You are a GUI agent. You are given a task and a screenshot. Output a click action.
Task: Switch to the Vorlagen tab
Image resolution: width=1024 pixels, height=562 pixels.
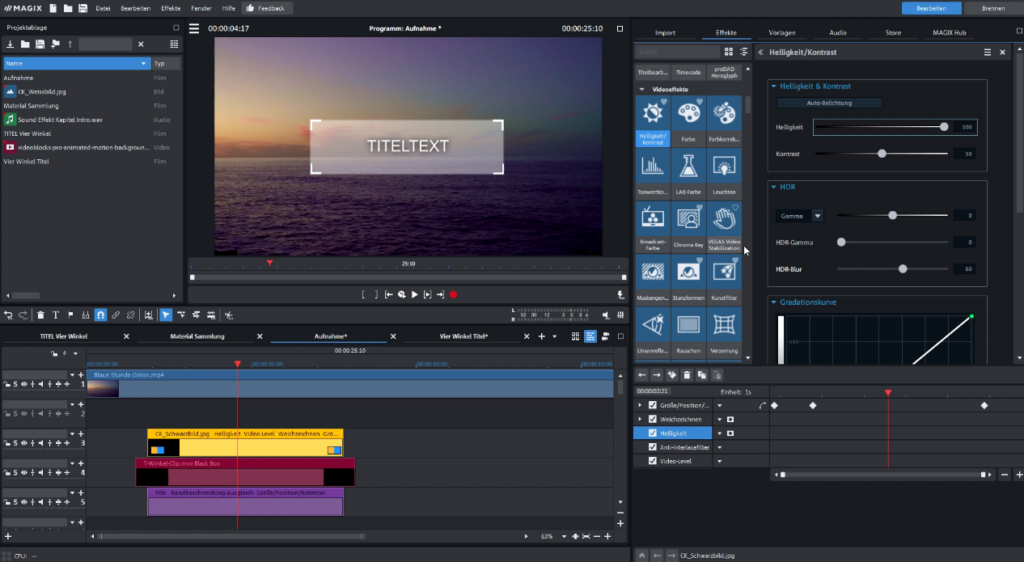pos(782,33)
